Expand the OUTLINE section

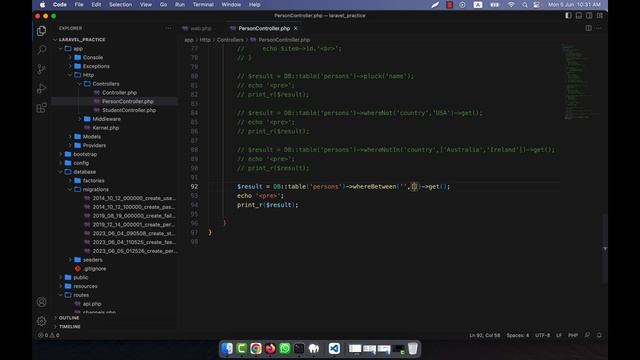(69, 318)
